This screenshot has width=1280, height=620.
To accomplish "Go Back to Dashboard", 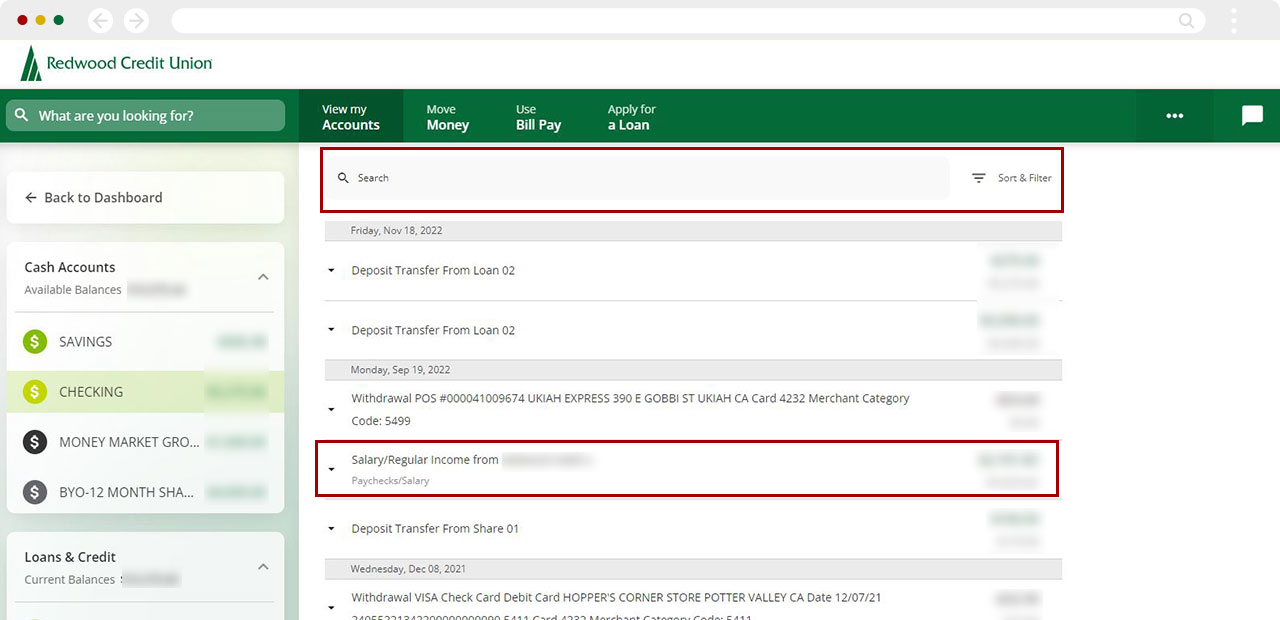I will click(146, 198).
